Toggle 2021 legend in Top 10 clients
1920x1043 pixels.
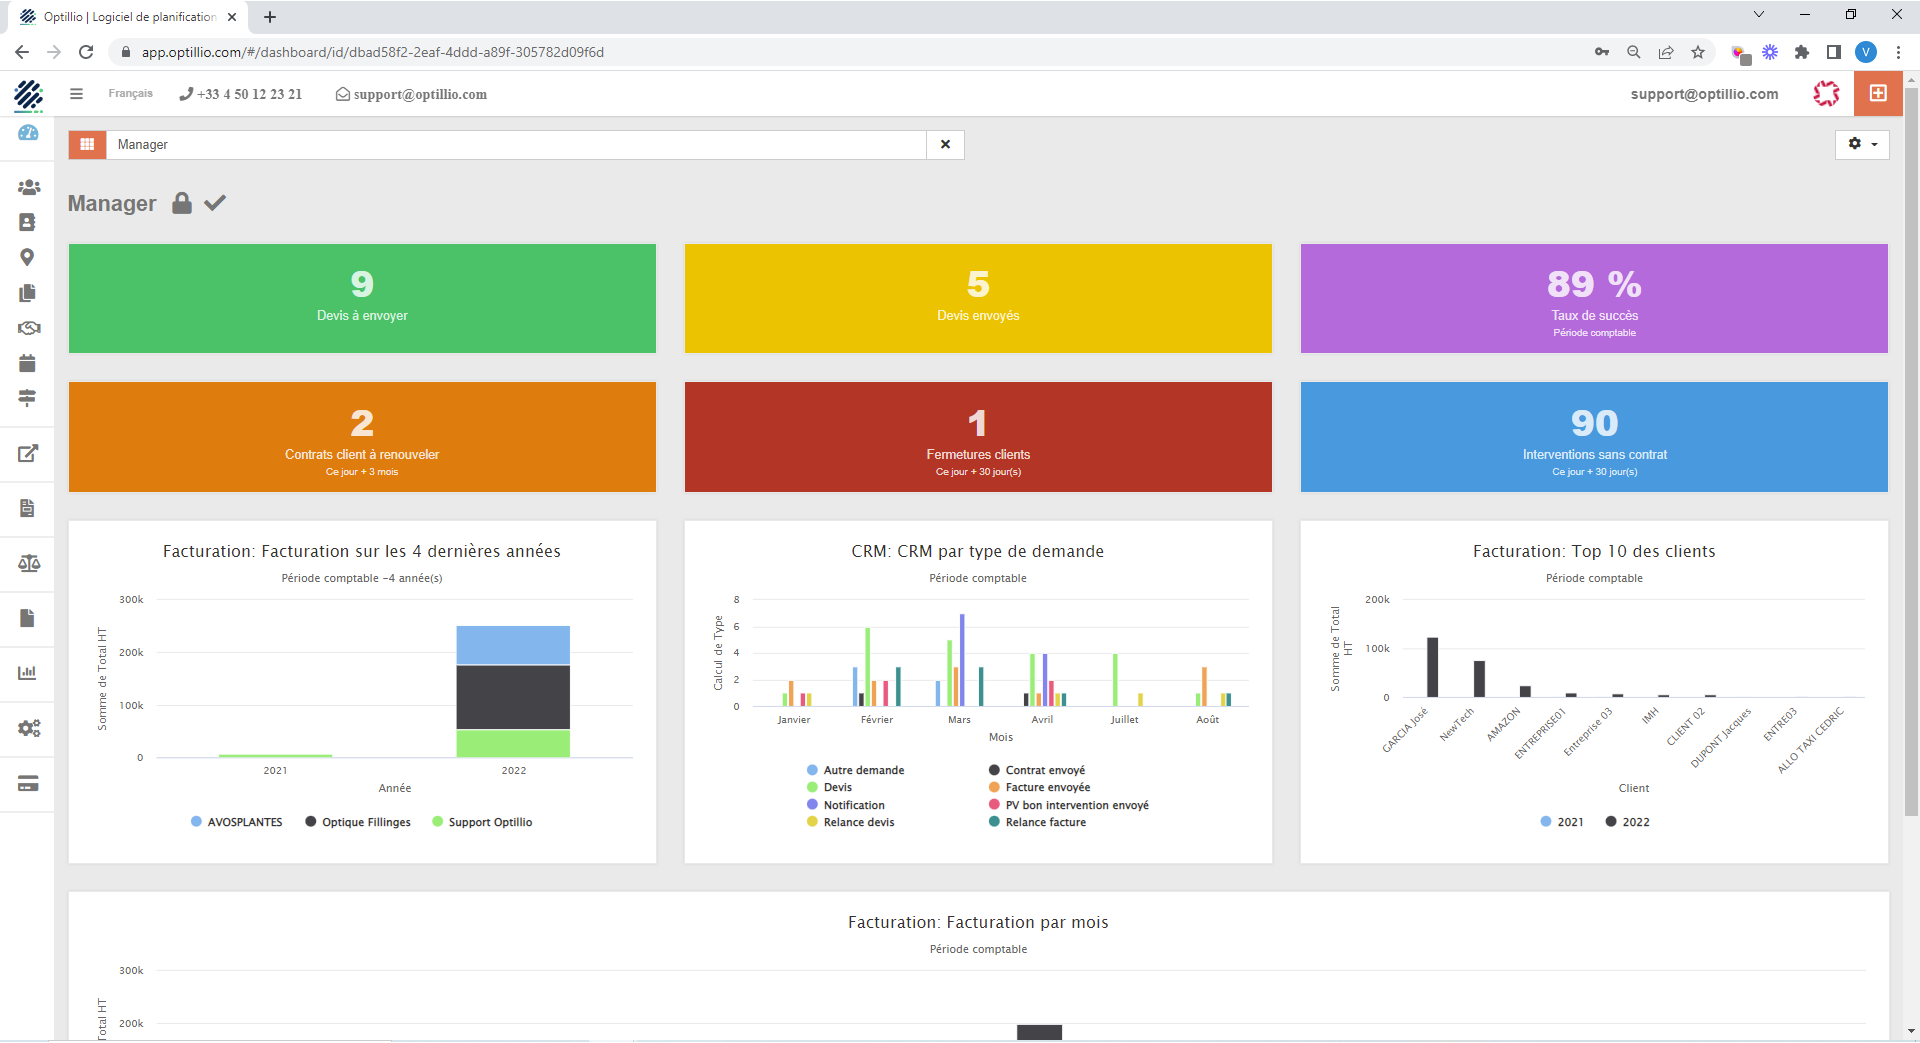[1562, 822]
